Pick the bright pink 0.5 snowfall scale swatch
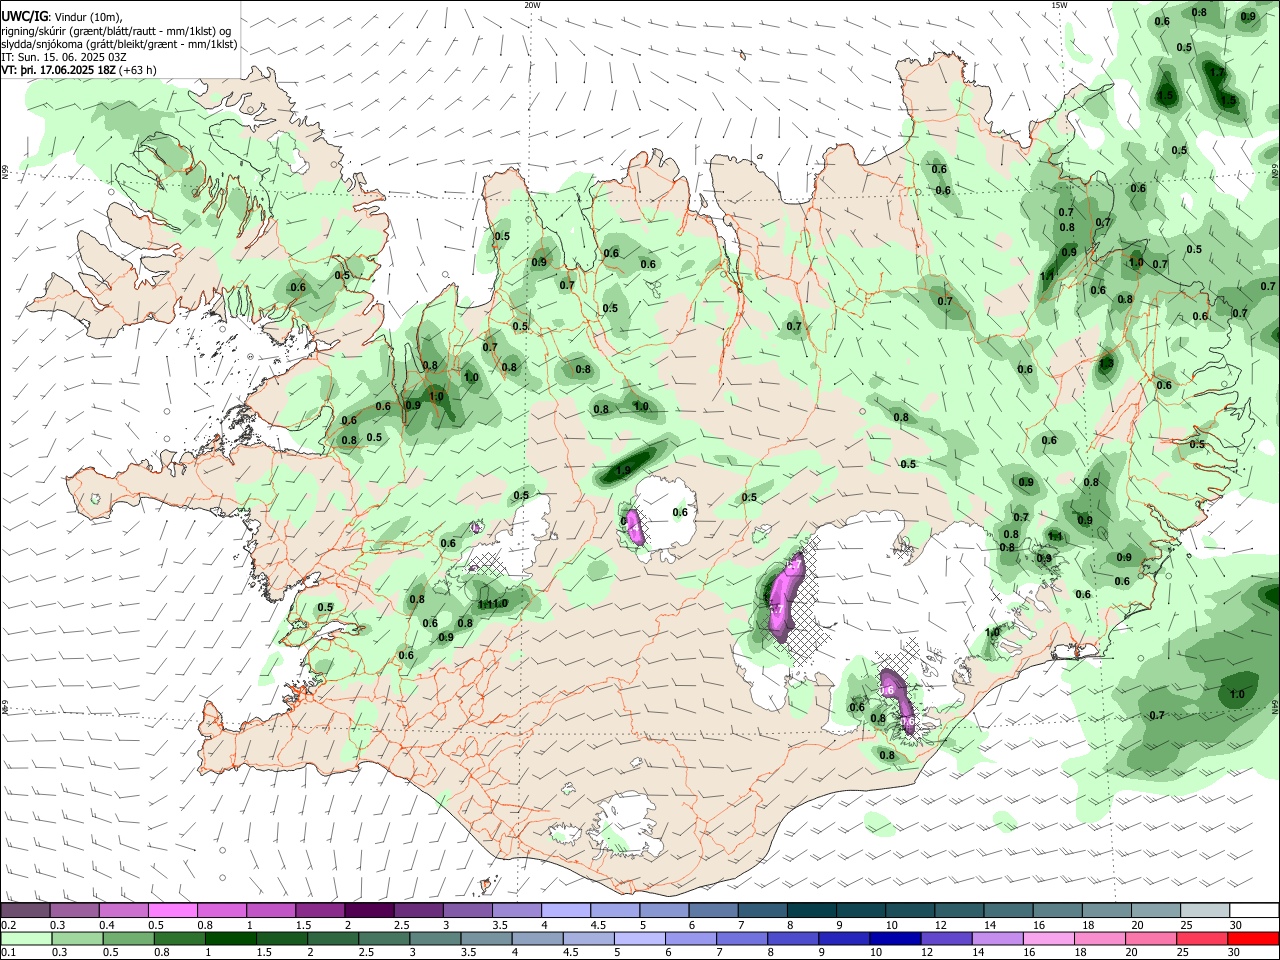This screenshot has width=1280, height=960. tap(172, 911)
